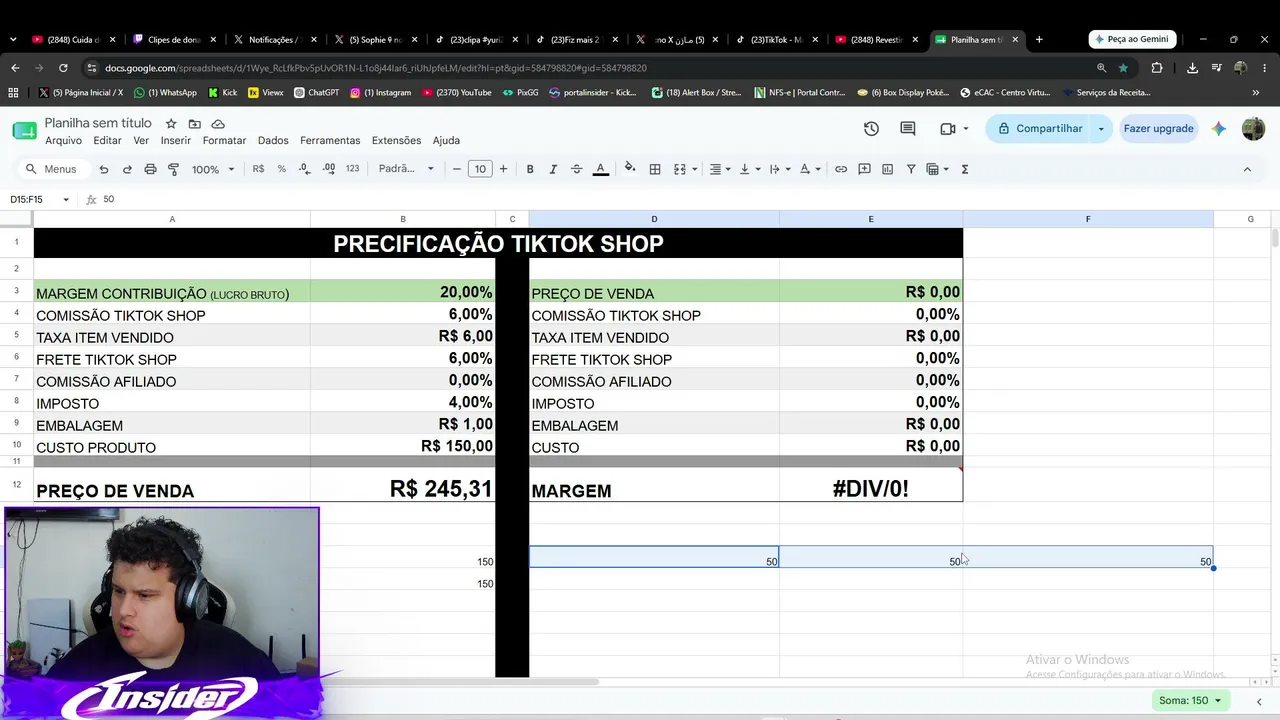Viewport: 1280px width, 720px height.
Task: Open the comments history panel
Action: (908, 129)
